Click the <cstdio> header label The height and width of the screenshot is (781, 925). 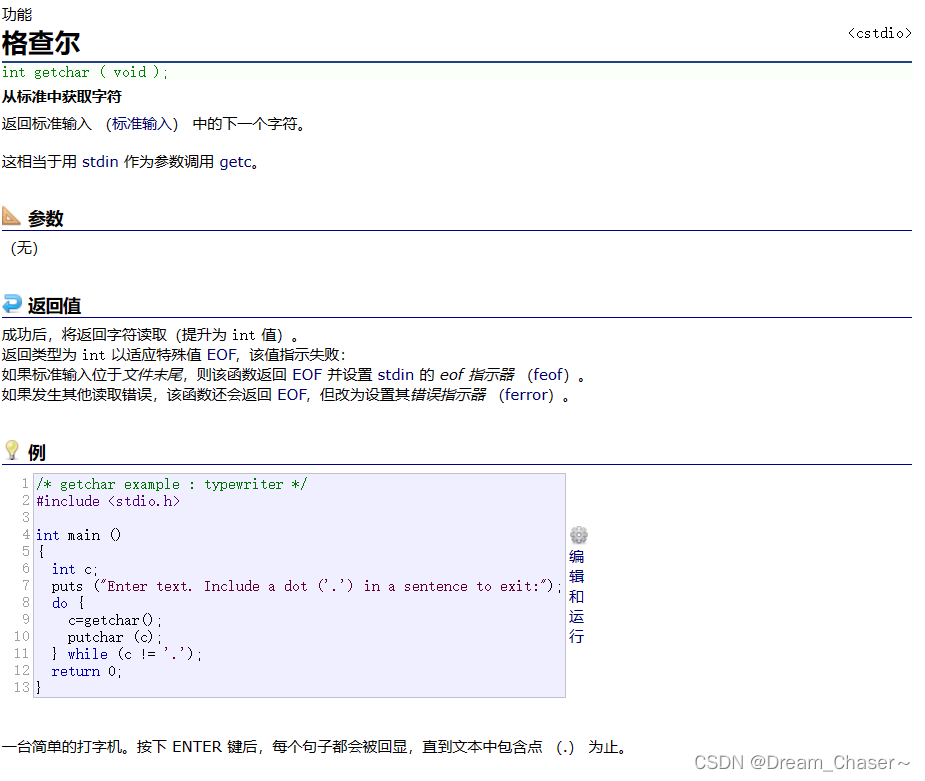pyautogui.click(x=880, y=33)
